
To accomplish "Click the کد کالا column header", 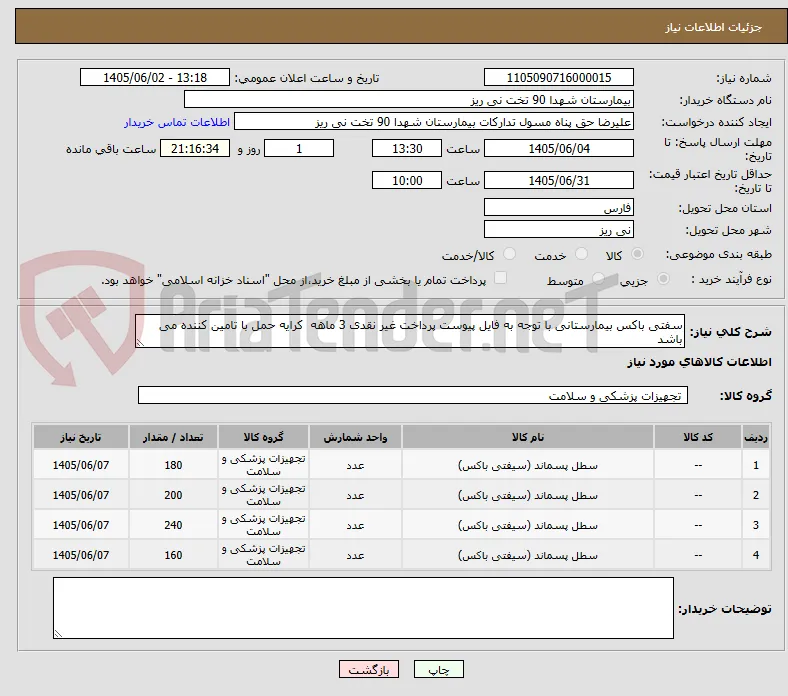I will 698,437.
